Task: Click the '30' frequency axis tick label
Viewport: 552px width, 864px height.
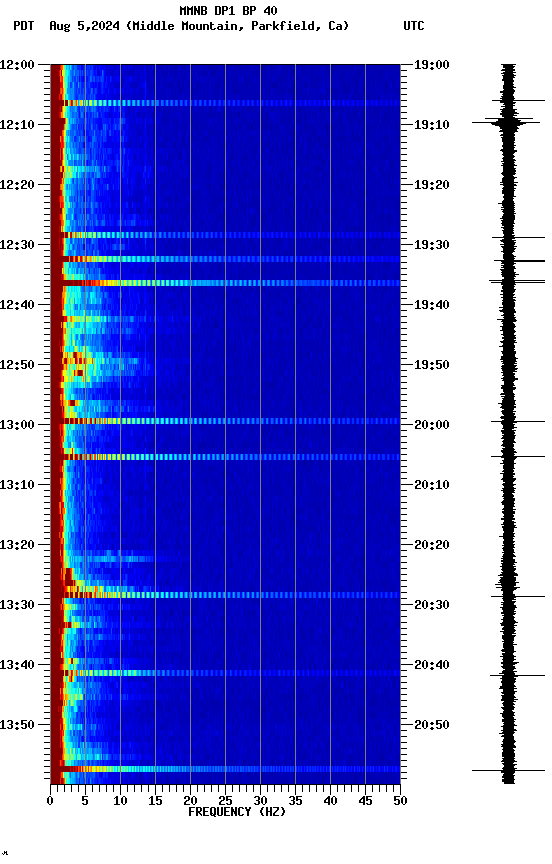Action: point(260,801)
